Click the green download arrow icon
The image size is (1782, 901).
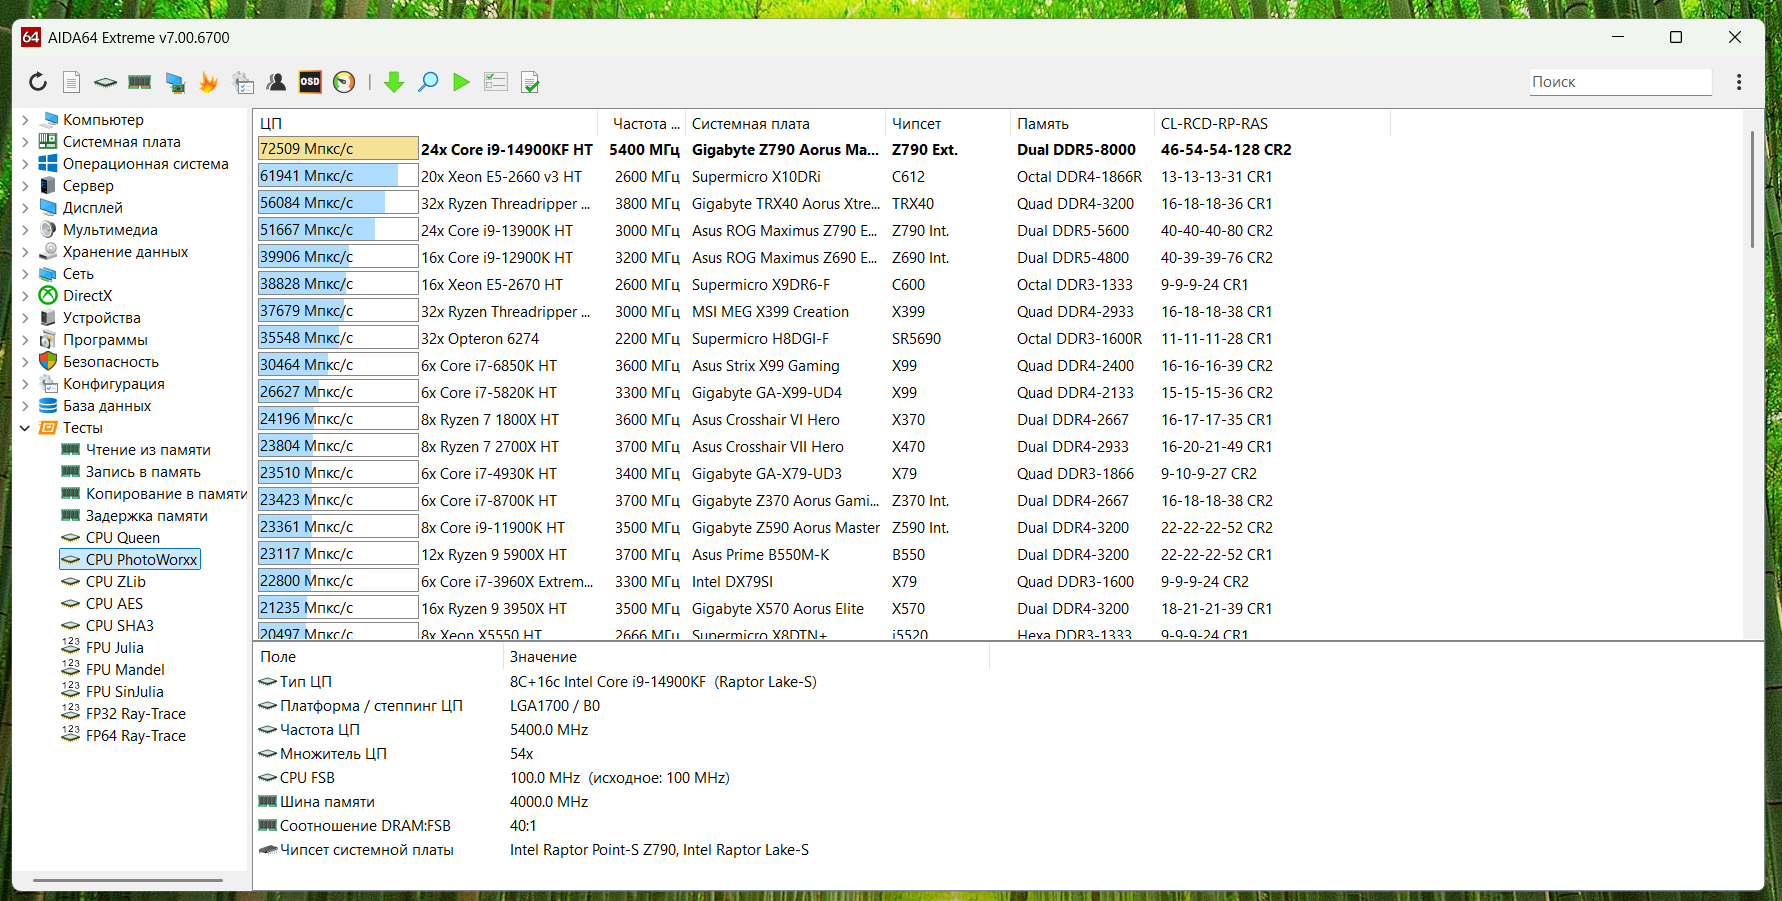tap(394, 82)
